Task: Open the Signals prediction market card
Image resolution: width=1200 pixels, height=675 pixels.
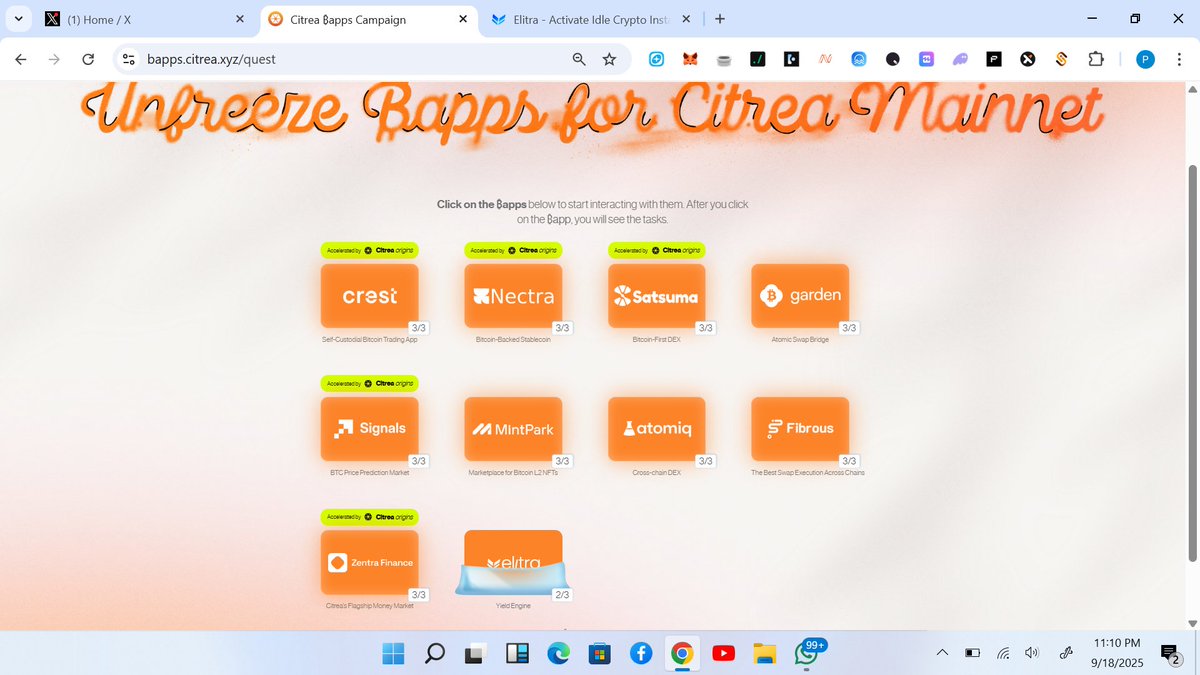Action: pyautogui.click(x=369, y=429)
